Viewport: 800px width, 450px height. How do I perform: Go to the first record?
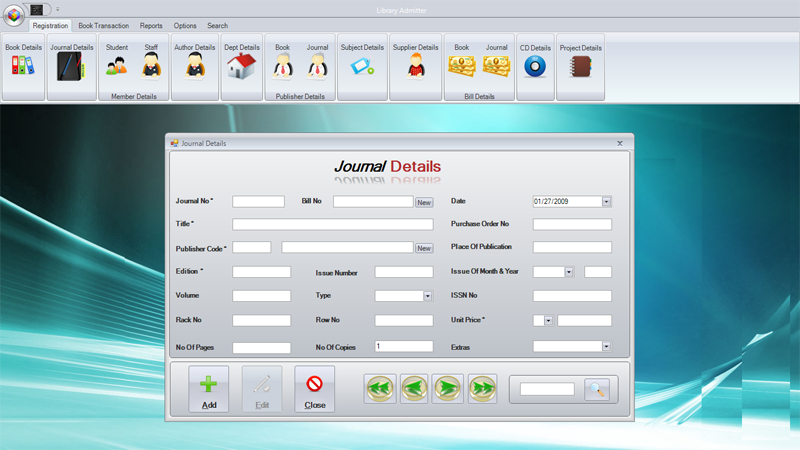click(x=380, y=389)
